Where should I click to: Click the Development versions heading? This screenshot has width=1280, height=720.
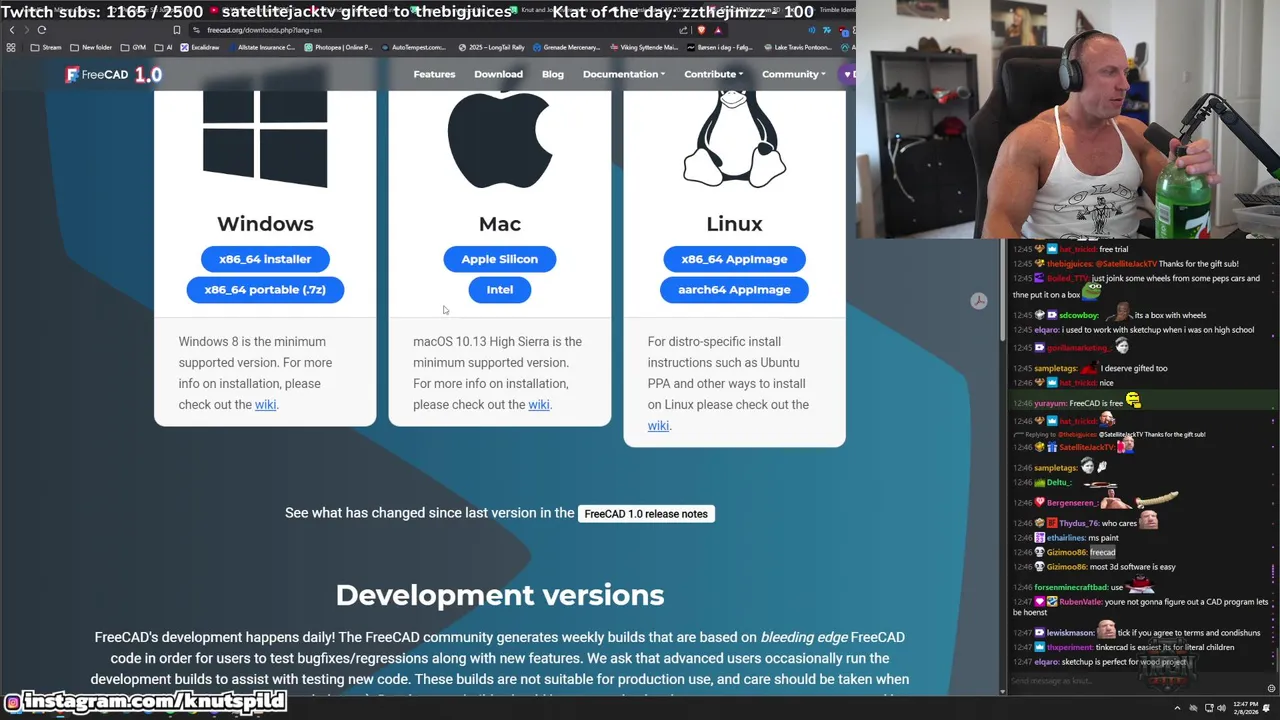coord(500,595)
